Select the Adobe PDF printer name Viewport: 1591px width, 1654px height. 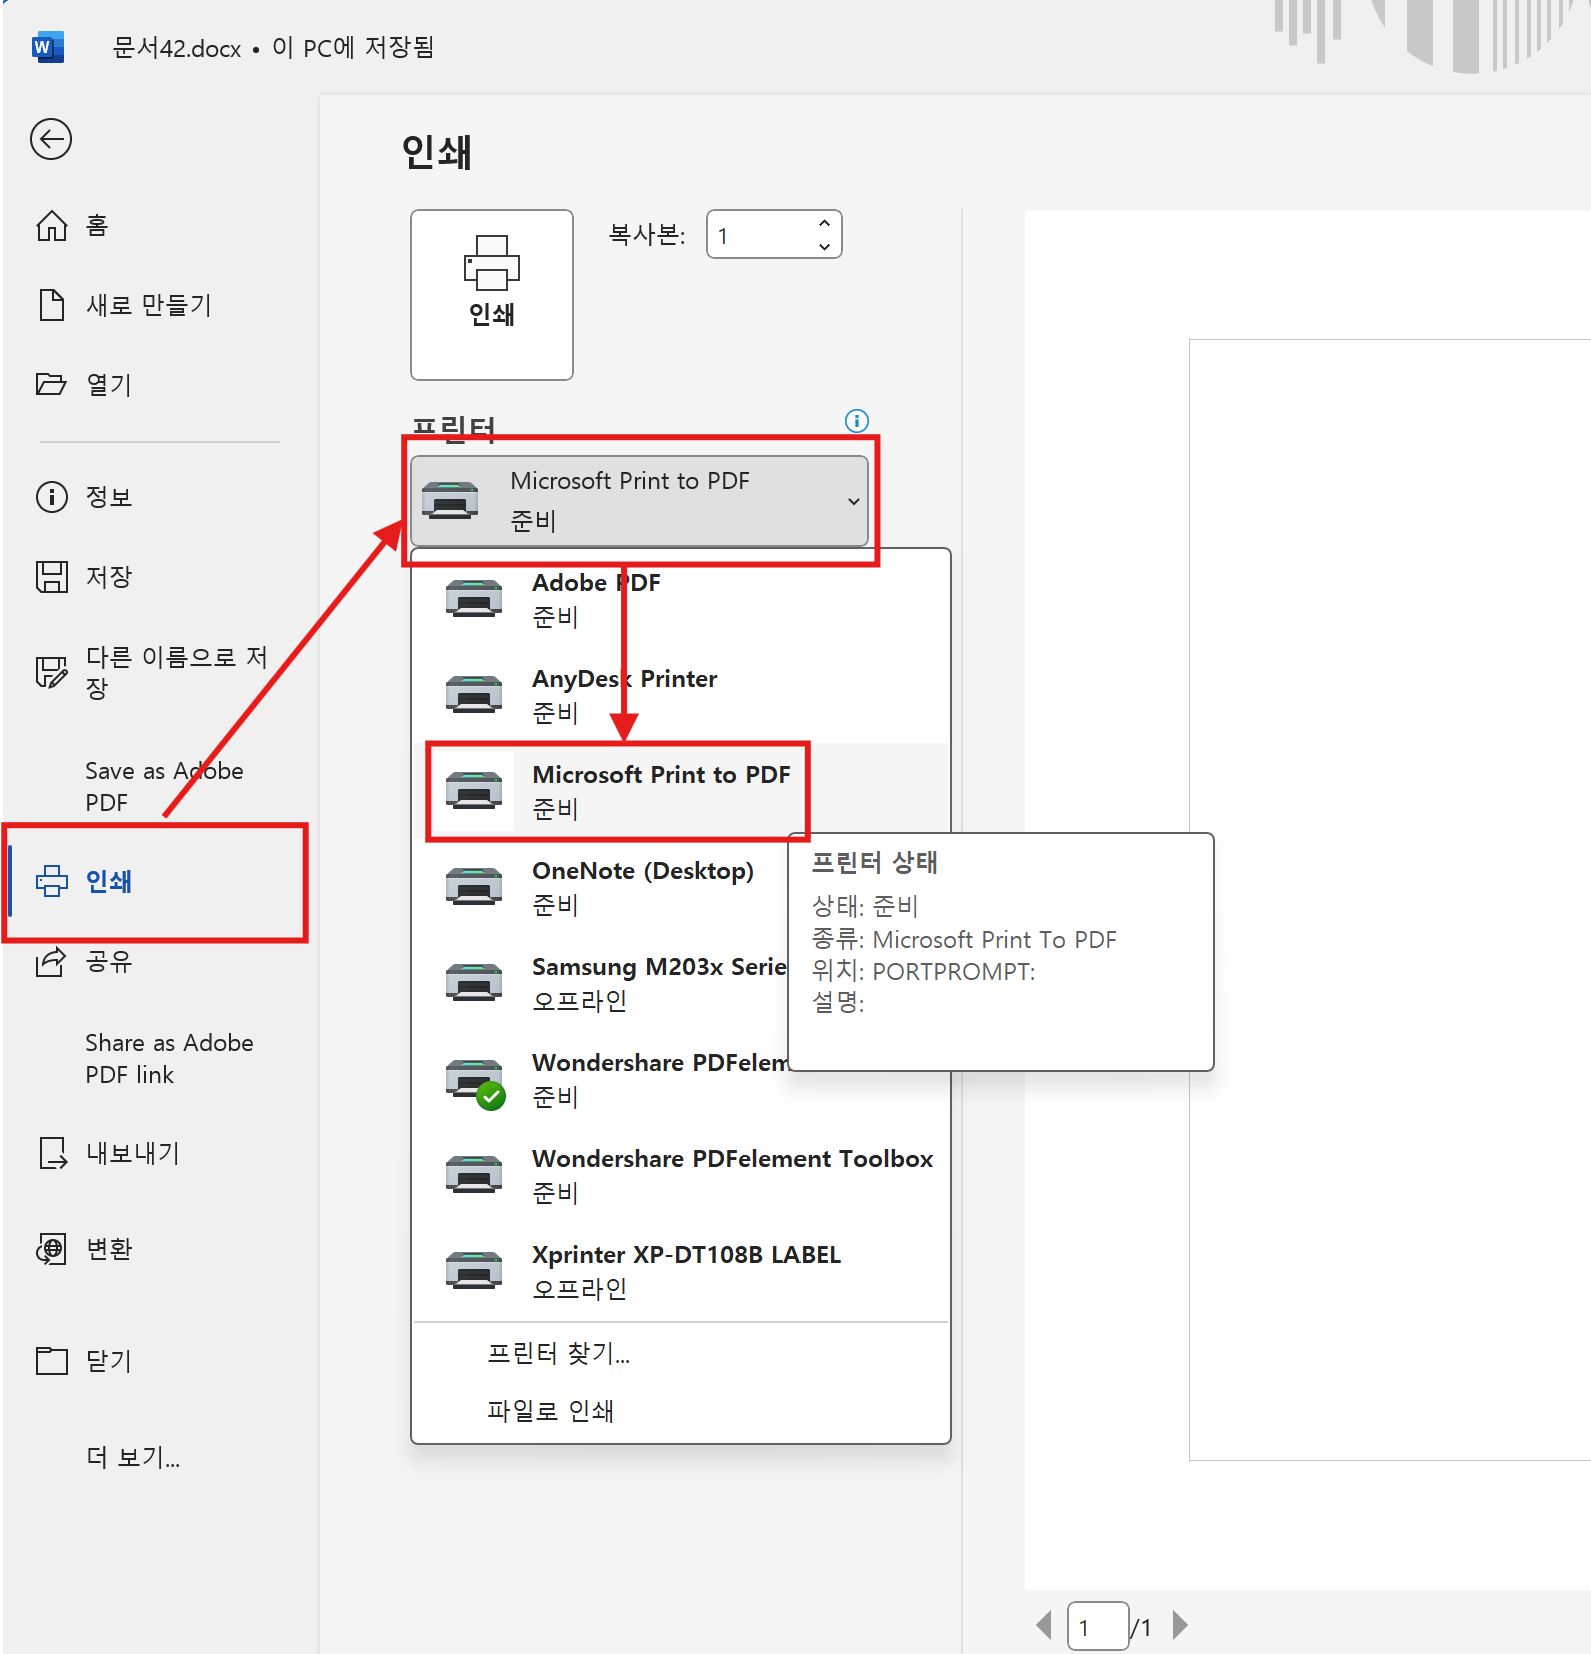coord(596,583)
